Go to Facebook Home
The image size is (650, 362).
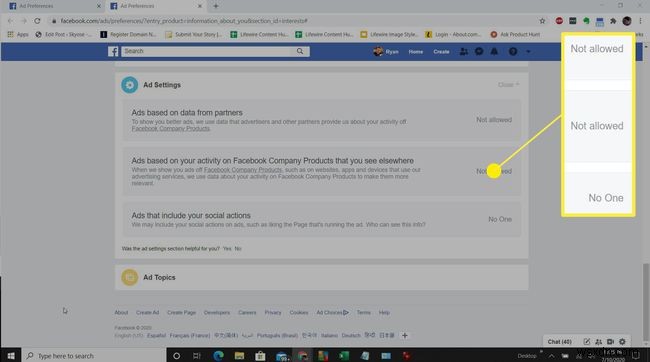tap(416, 52)
